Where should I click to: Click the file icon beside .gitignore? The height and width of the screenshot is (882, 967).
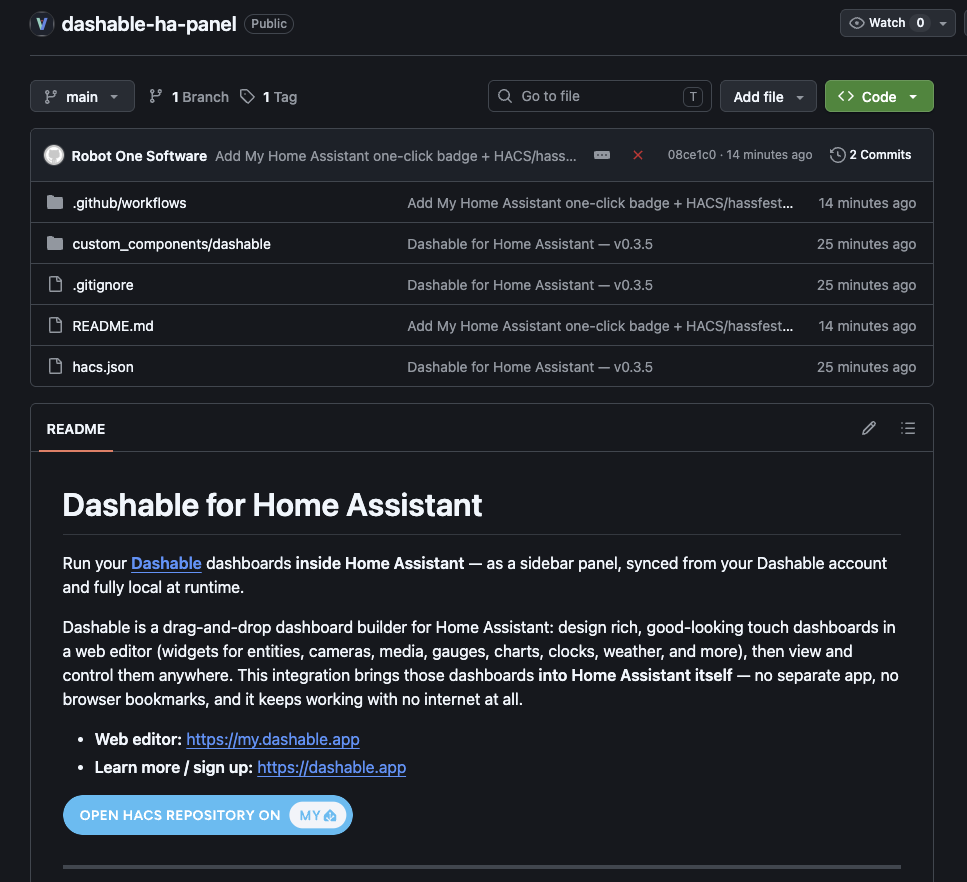(x=55, y=284)
